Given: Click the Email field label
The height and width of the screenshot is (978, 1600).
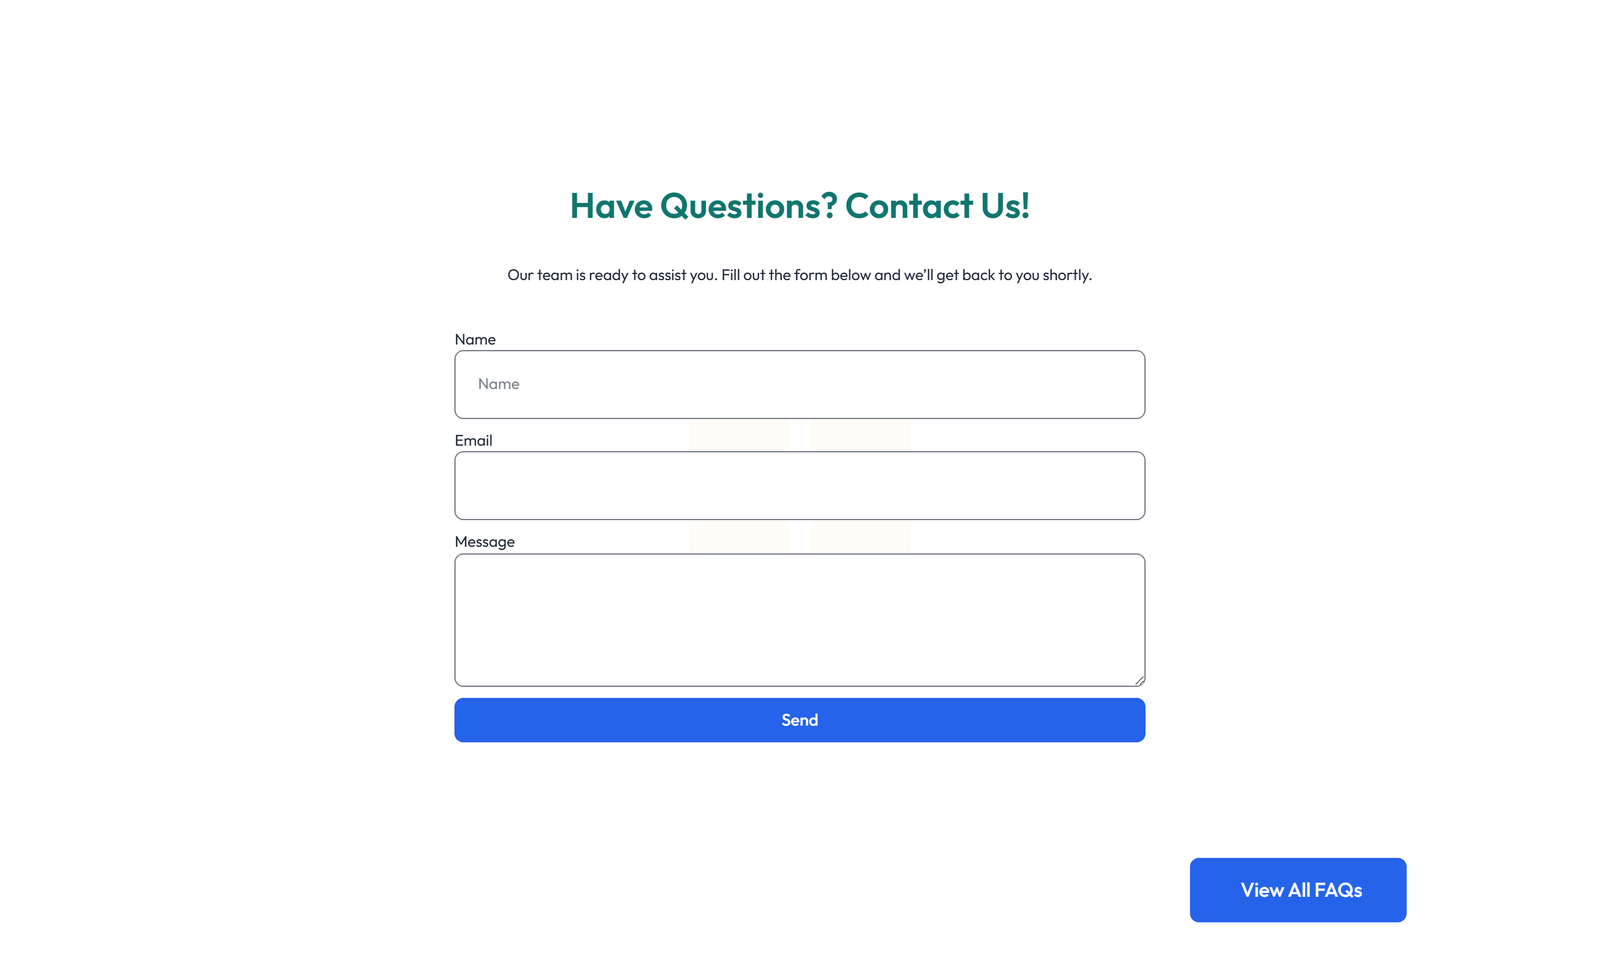Looking at the screenshot, I should tap(472, 440).
